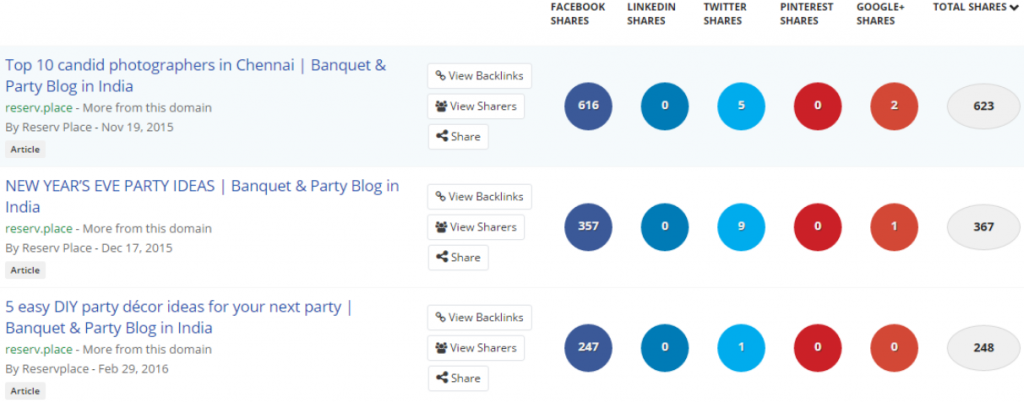This screenshot has width=1024, height=403.
Task: Click reserv.place domain under Chennai article
Action: [39, 108]
